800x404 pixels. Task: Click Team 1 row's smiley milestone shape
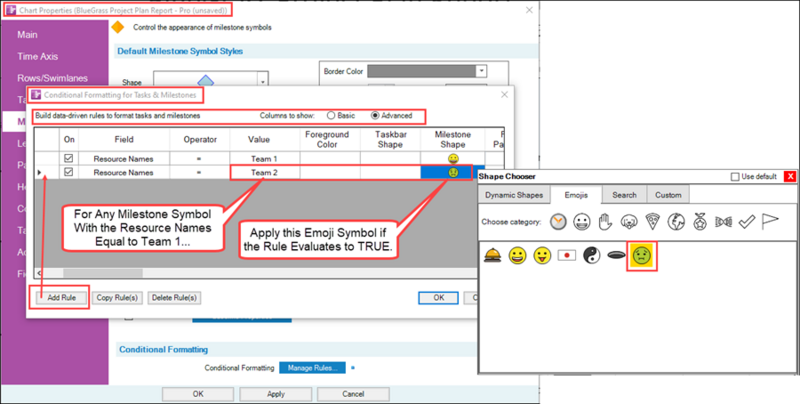point(453,159)
